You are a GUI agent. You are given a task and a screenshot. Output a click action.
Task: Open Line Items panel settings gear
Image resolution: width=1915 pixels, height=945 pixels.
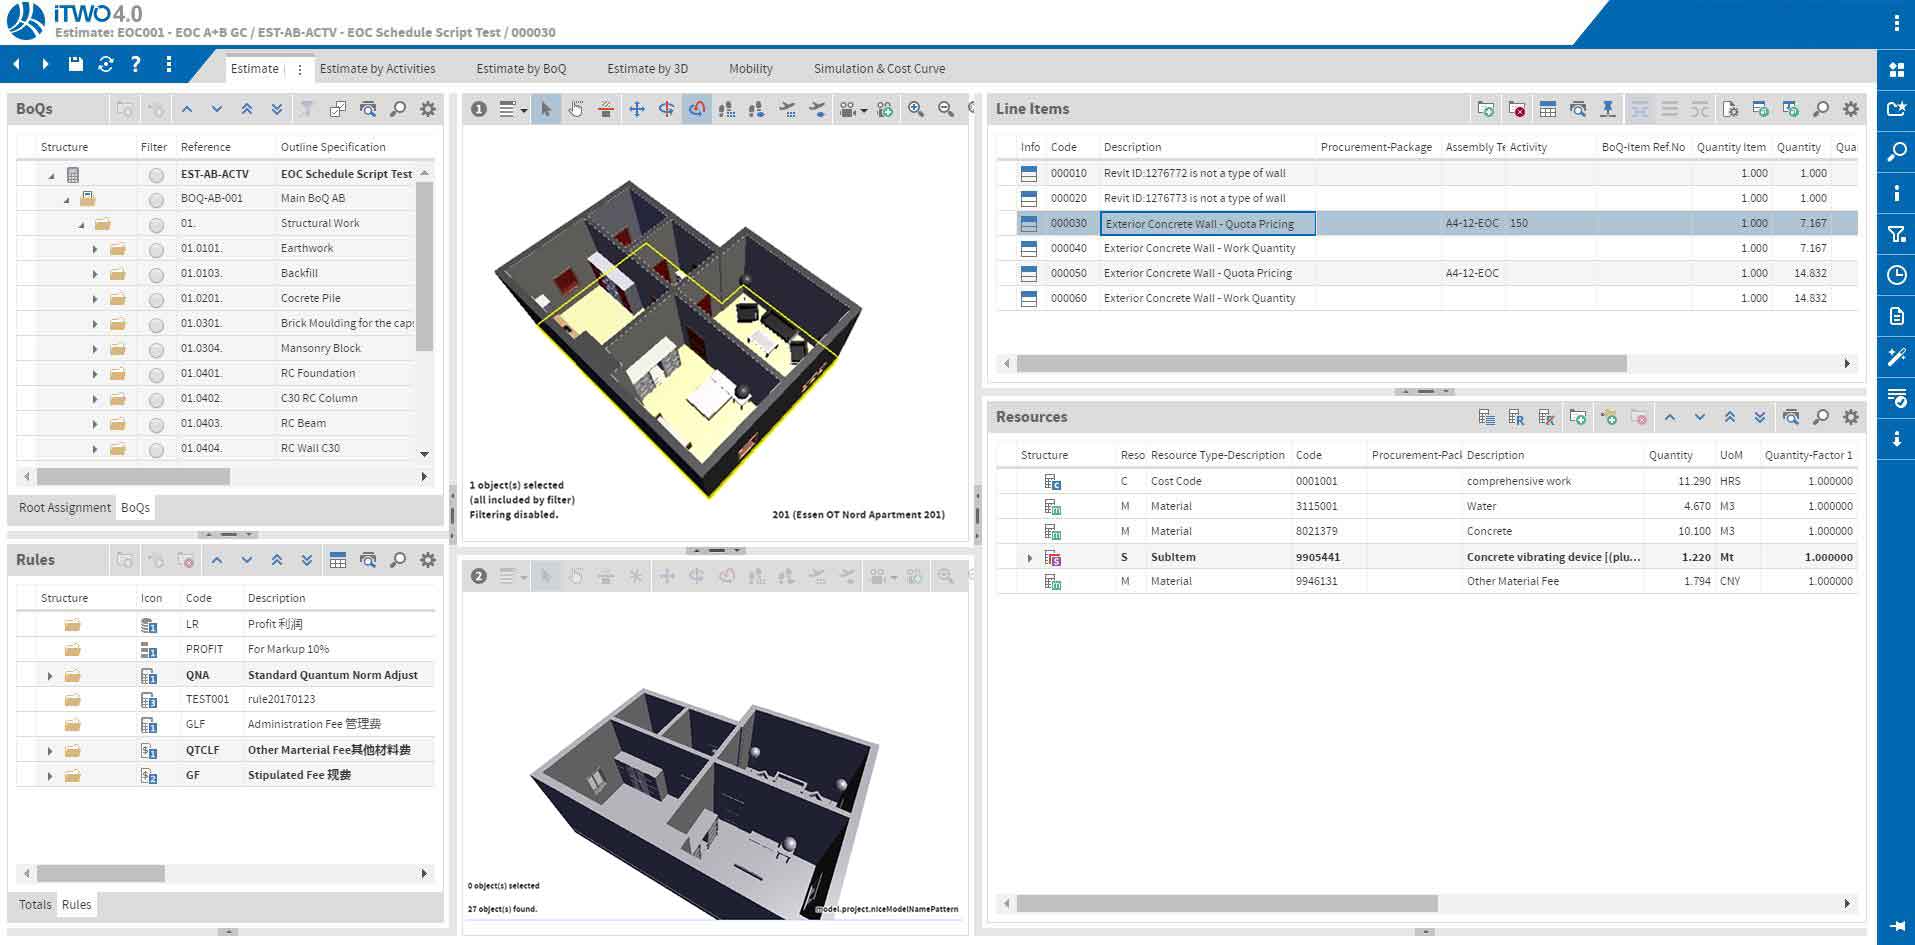click(1851, 109)
